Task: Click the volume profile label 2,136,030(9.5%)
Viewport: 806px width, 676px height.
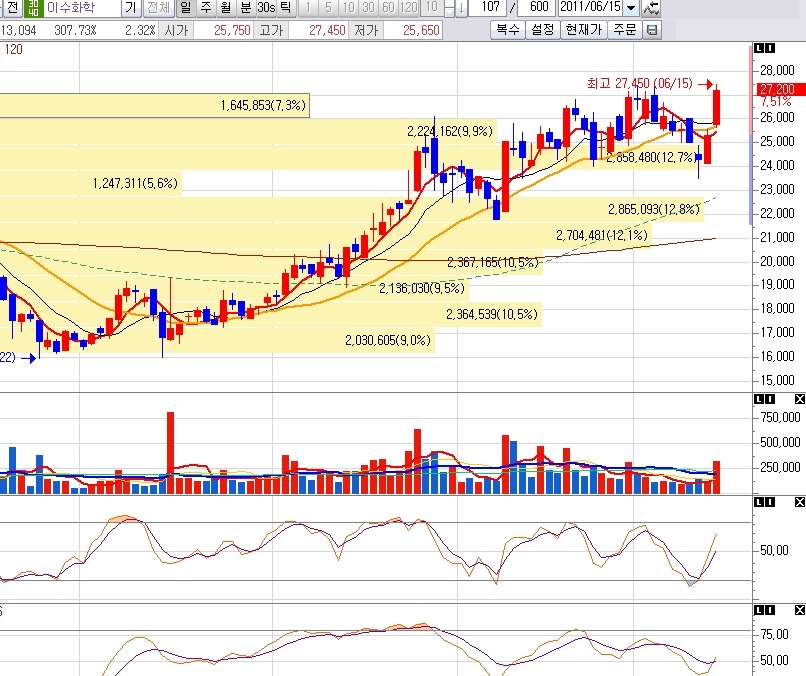Action: click(x=422, y=288)
